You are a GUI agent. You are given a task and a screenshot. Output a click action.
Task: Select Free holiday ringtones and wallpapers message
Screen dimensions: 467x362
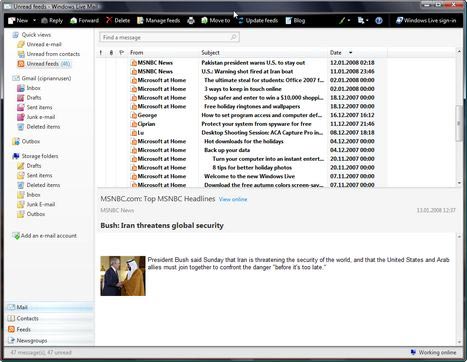(x=253, y=106)
